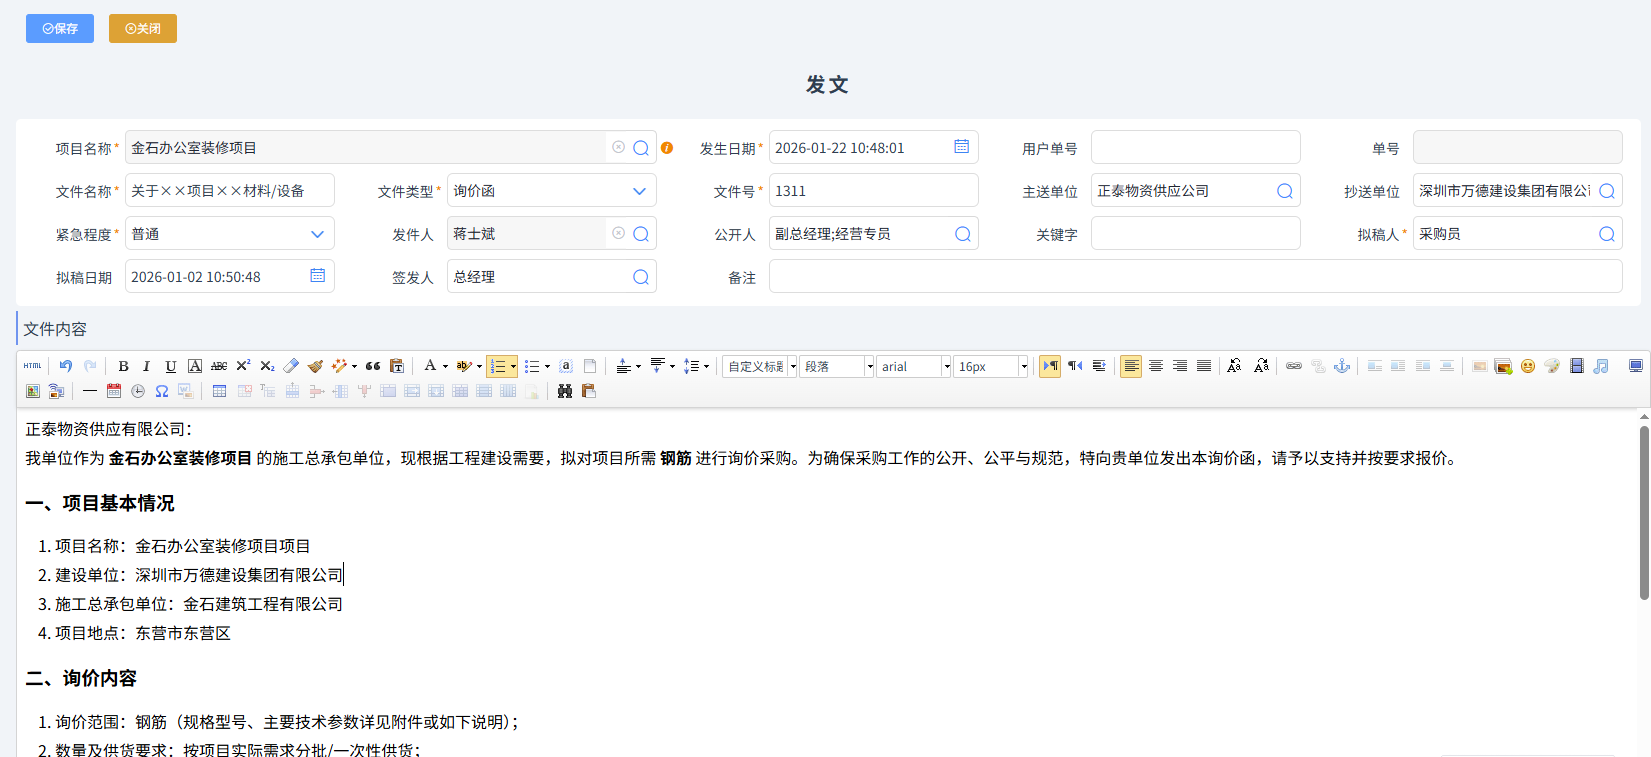Clear the 项目名称 field

pyautogui.click(x=619, y=147)
